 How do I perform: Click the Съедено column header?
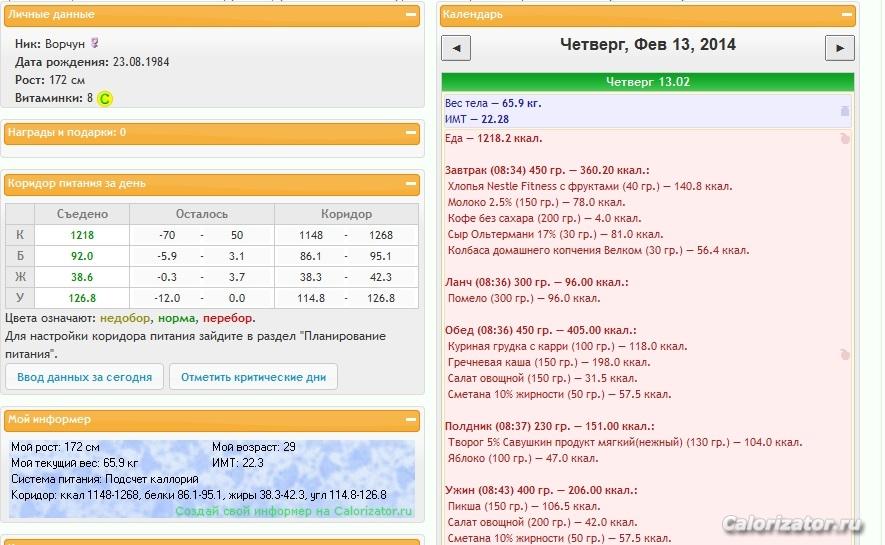pyautogui.click(x=82, y=214)
